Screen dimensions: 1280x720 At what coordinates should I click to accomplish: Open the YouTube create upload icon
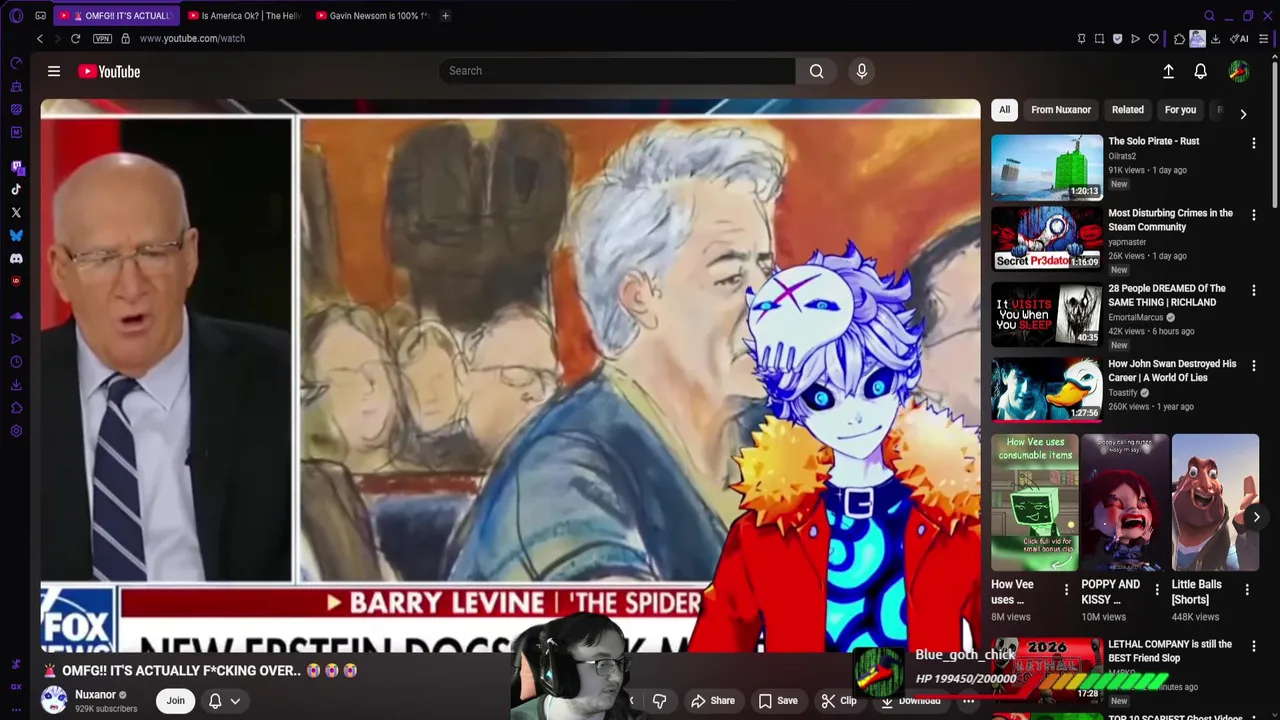1168,71
